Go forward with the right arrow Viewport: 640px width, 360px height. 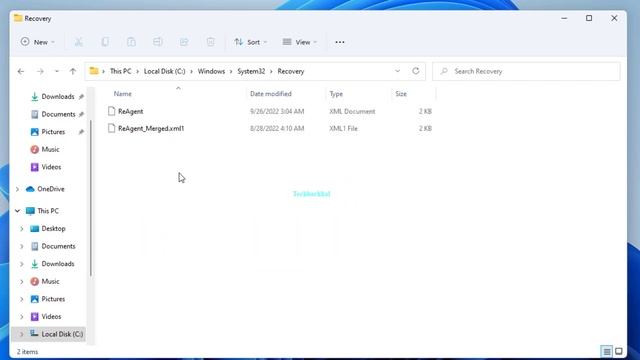[40, 71]
